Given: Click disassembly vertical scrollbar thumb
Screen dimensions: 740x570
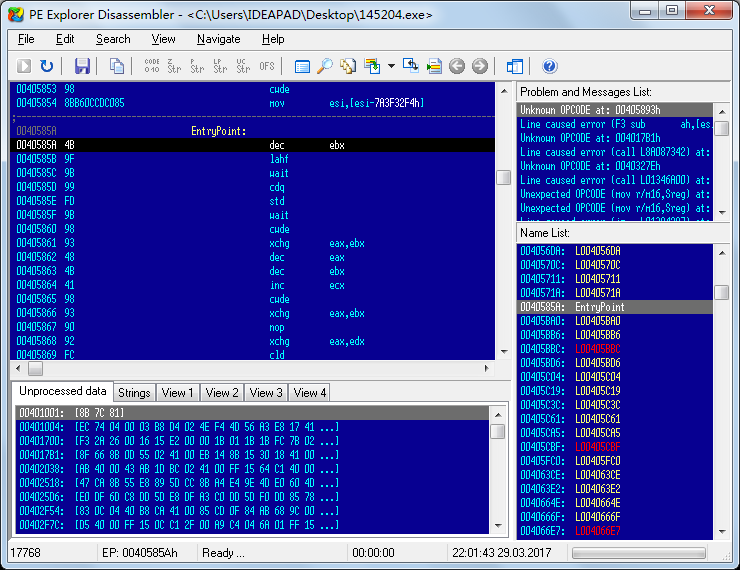Looking at the screenshot, I should [504, 177].
